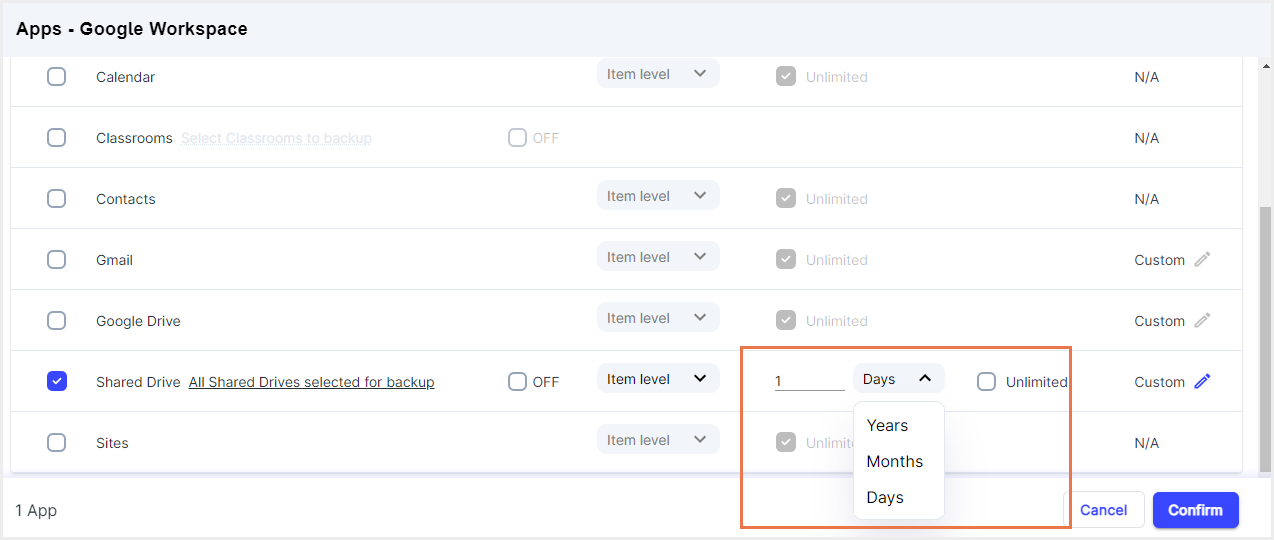Toggle Shared Drive OFF checkbox
Viewport: 1274px width, 540px height.
point(517,381)
